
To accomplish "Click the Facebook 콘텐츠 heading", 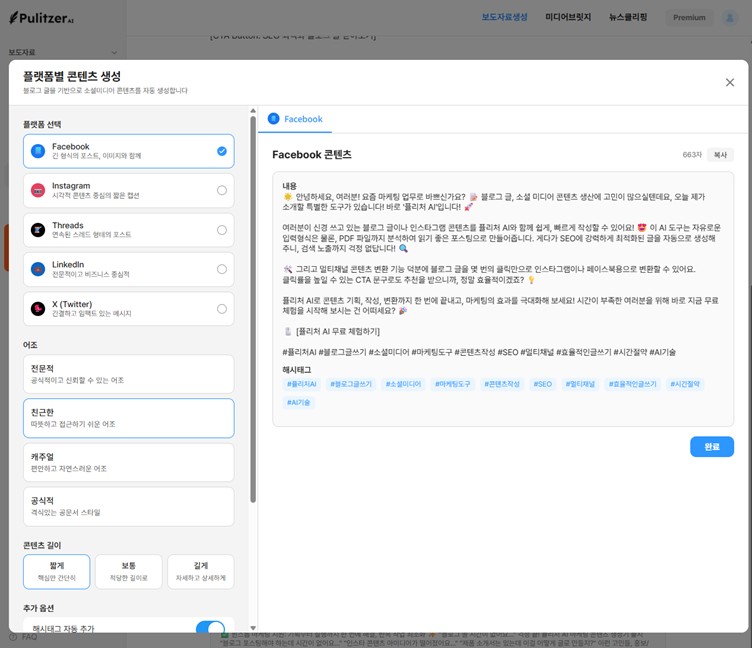I will (x=312, y=154).
